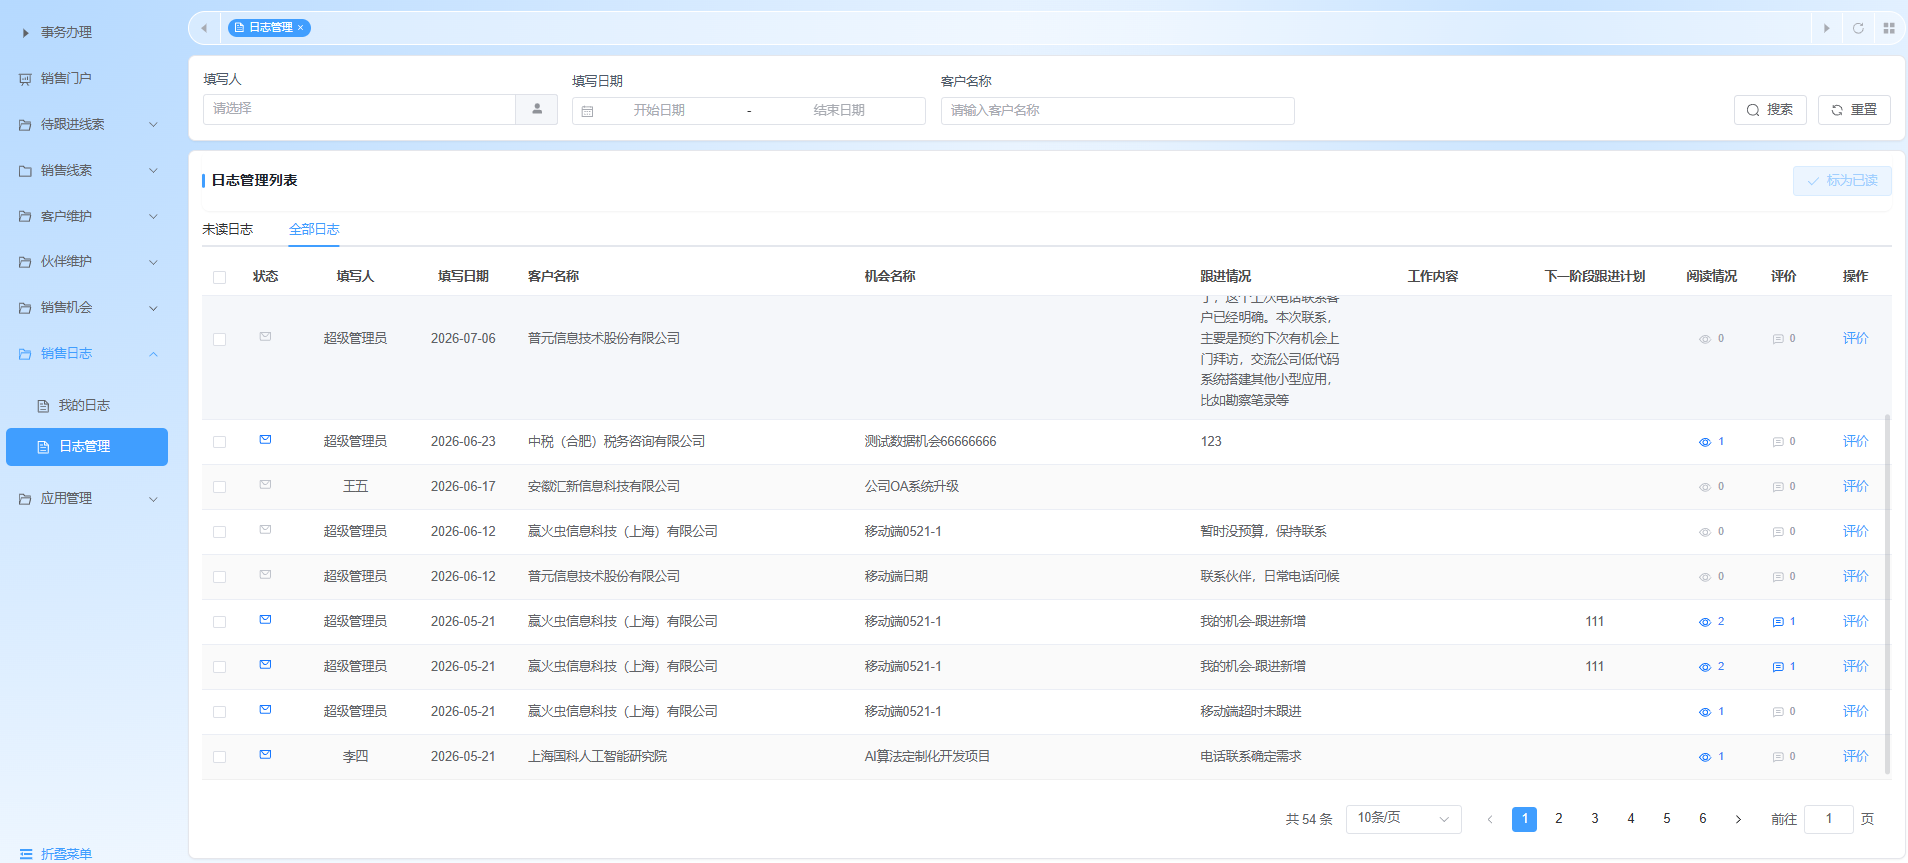The height and width of the screenshot is (863, 1908).
Task: Click the eye read-count icon in 王五 row
Action: click(1705, 487)
